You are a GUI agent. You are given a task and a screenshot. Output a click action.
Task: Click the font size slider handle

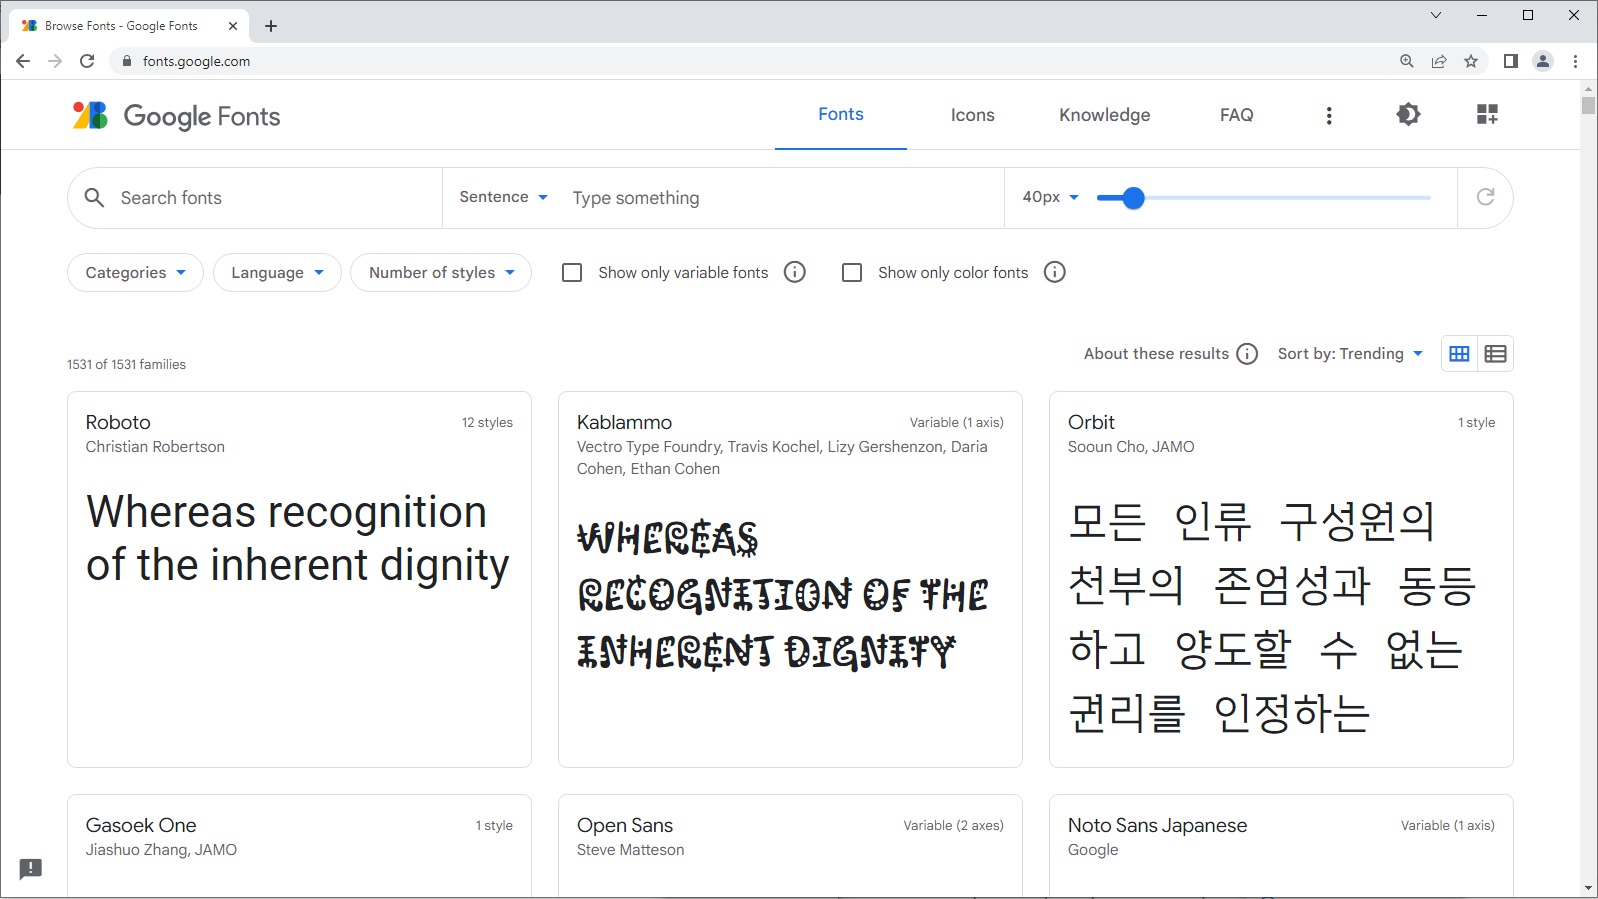click(x=1133, y=198)
